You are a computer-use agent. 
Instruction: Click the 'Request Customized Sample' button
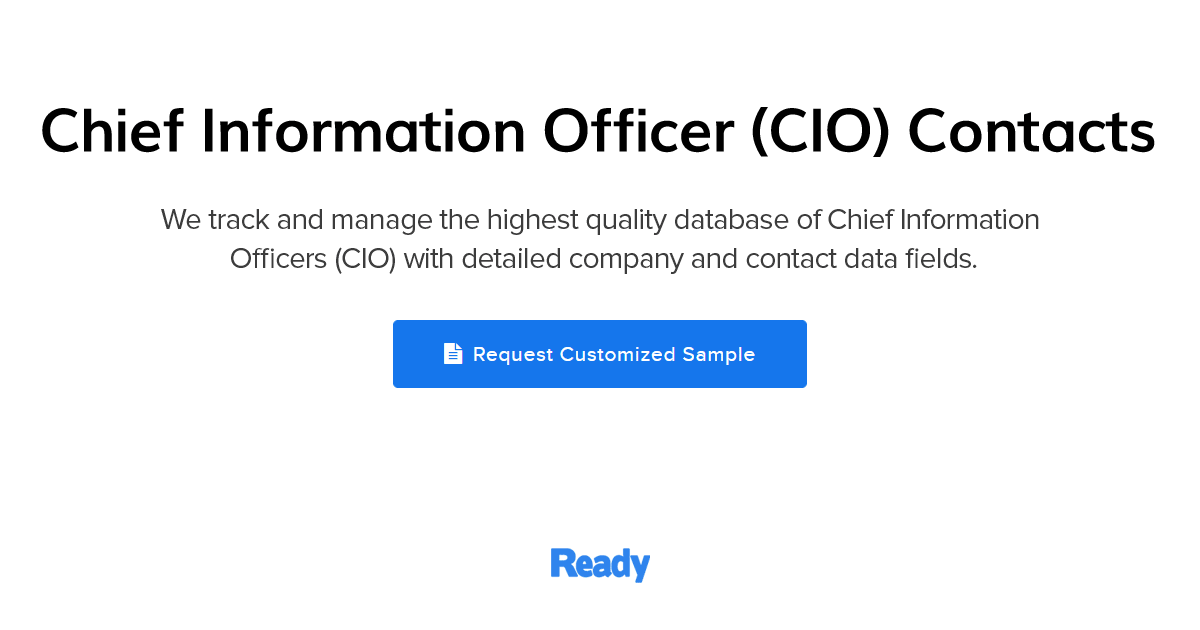pyautogui.click(x=600, y=353)
